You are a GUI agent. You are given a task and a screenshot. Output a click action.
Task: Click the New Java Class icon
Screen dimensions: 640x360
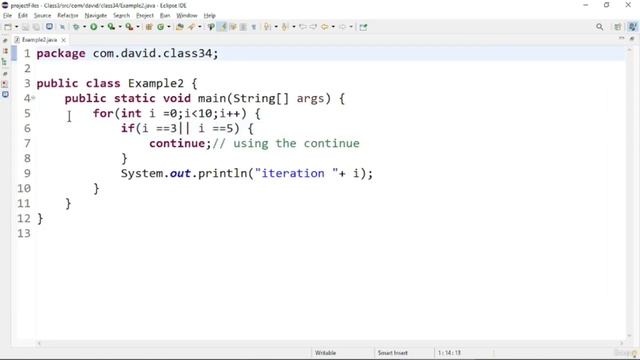click(160, 27)
